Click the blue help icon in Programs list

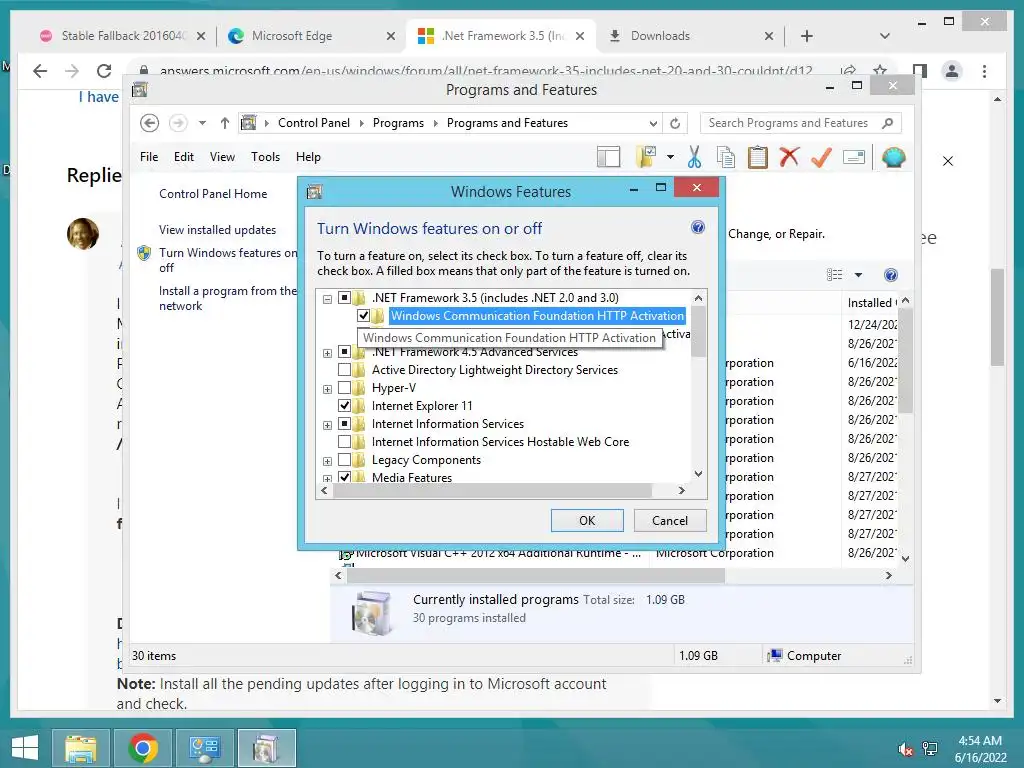(891, 275)
